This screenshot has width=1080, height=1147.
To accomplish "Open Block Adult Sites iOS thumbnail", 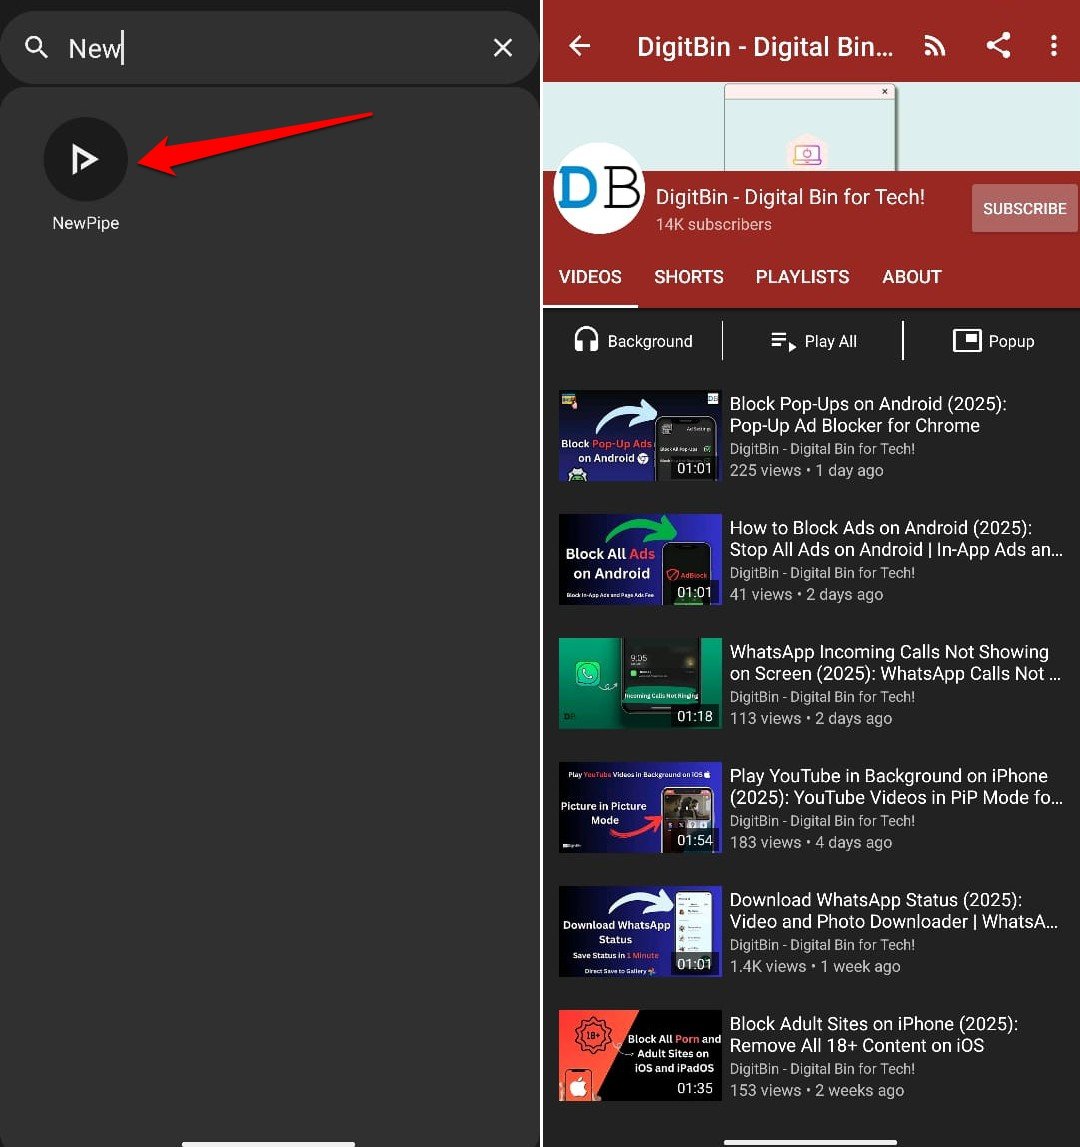I will coord(640,1056).
